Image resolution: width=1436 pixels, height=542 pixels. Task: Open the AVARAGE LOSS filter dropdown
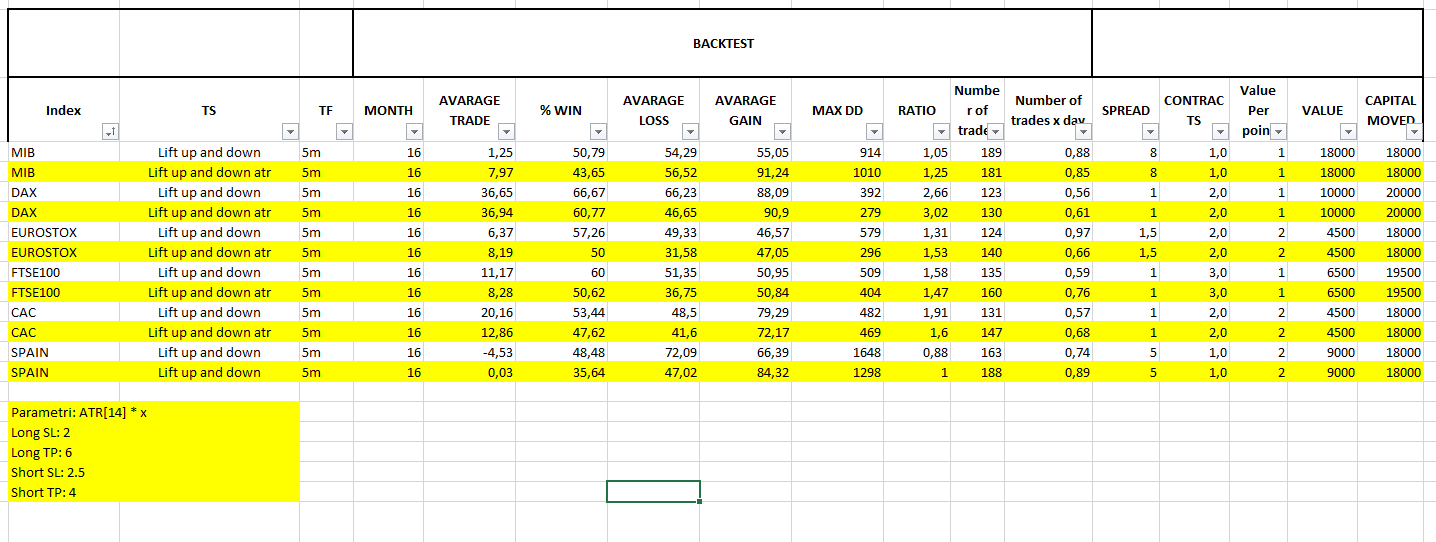pos(690,132)
